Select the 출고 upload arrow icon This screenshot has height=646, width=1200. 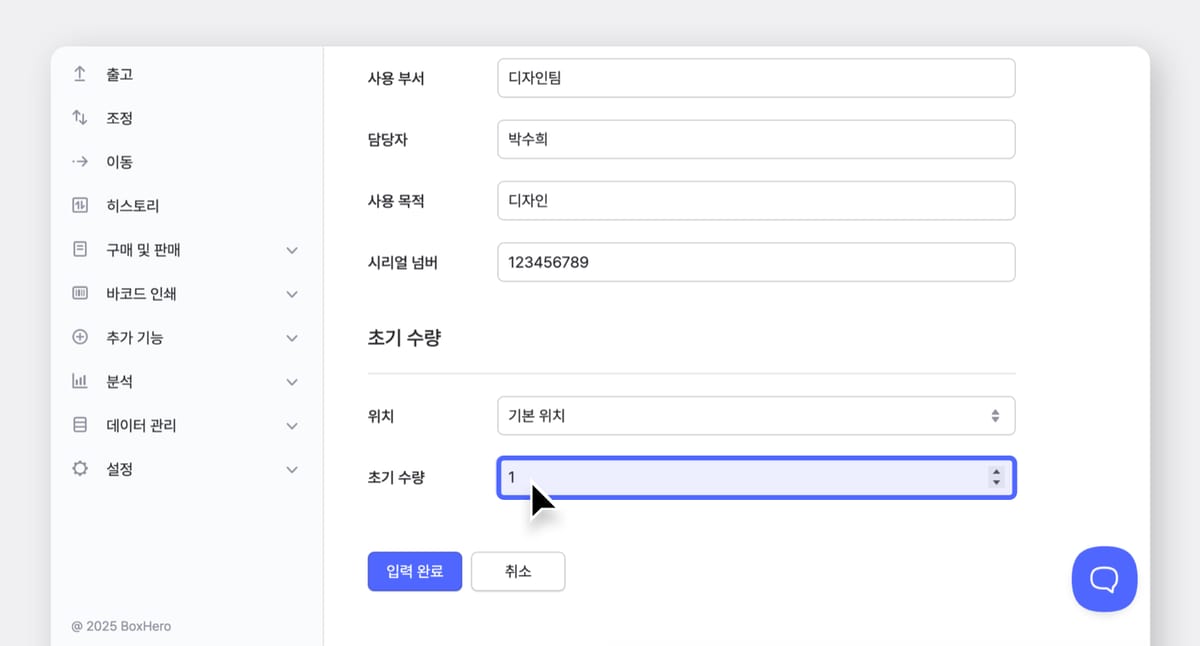click(79, 73)
